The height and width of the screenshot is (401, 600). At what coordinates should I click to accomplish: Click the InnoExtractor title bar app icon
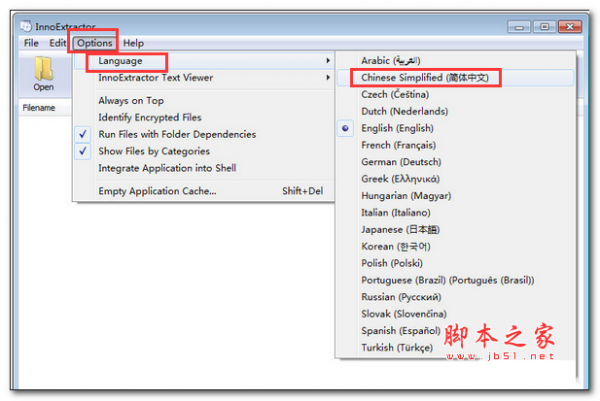[x=26, y=26]
